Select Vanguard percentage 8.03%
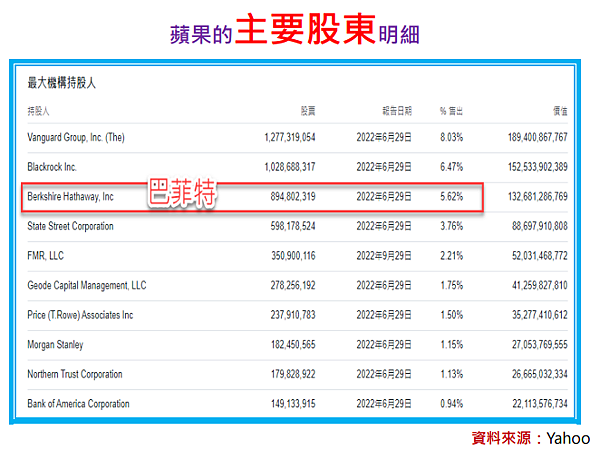Viewport: 600px width, 450px height. 452,137
